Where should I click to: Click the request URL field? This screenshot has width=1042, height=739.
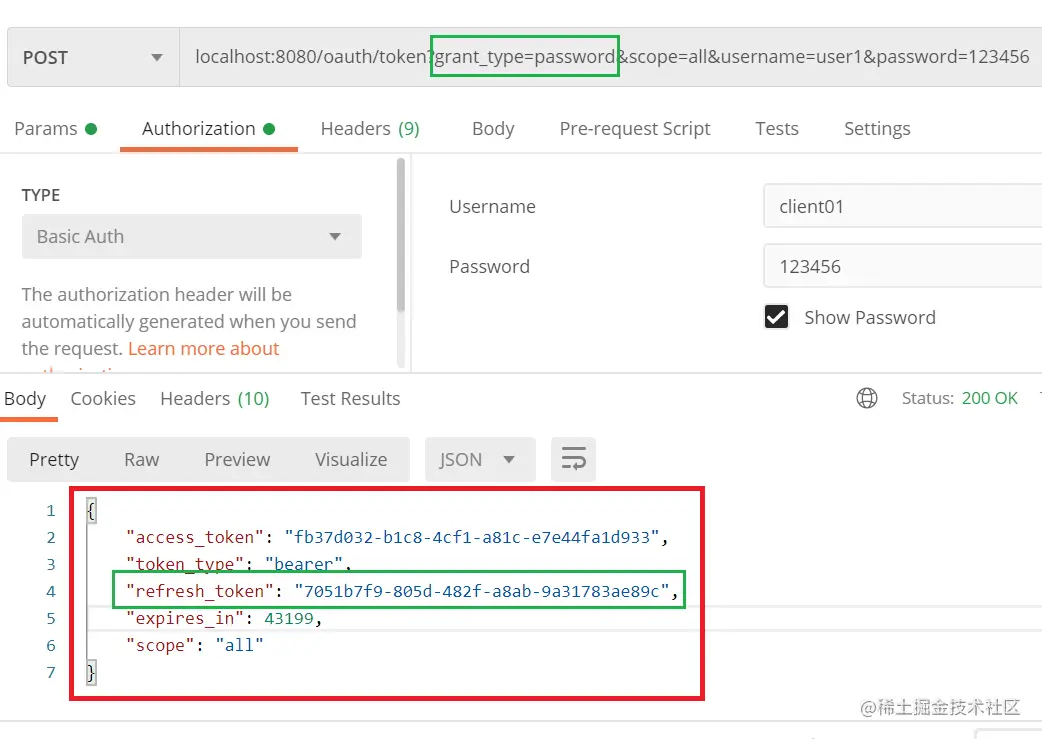611,57
